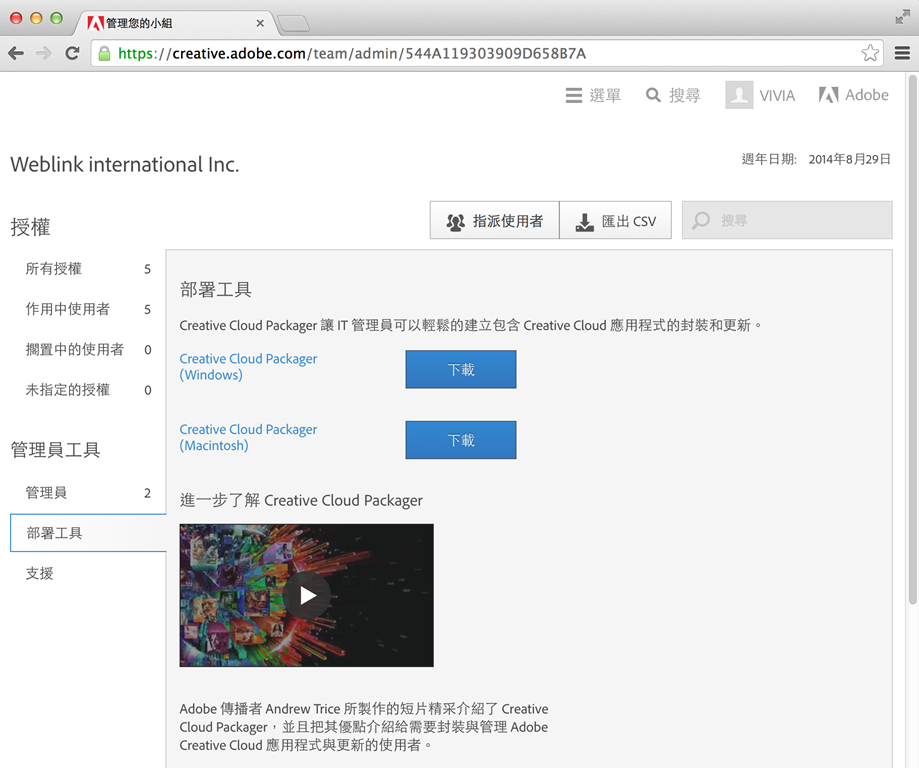The height and width of the screenshot is (768, 919).
Task: Click the address bar URL
Action: [352, 53]
